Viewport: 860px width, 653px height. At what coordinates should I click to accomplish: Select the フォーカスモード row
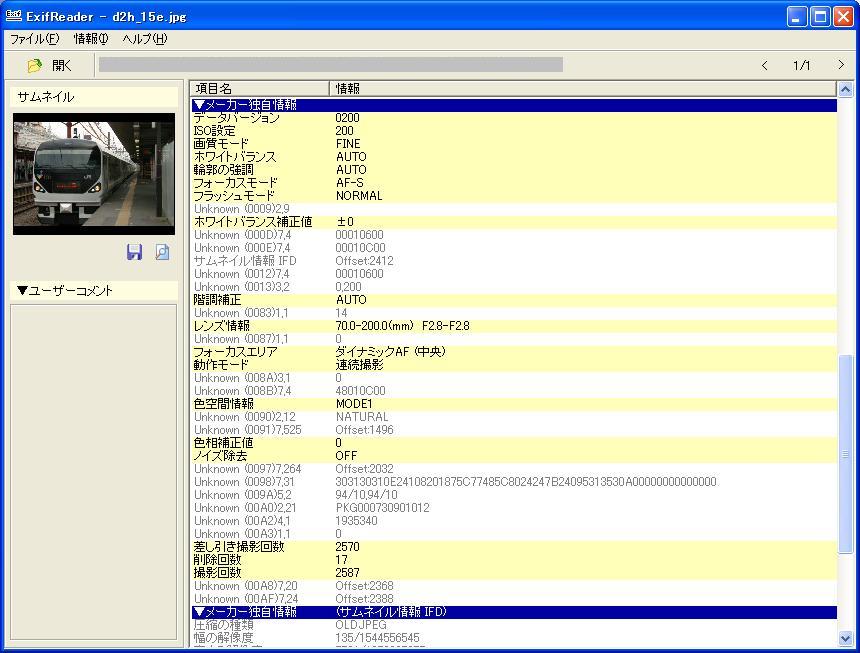click(514, 183)
